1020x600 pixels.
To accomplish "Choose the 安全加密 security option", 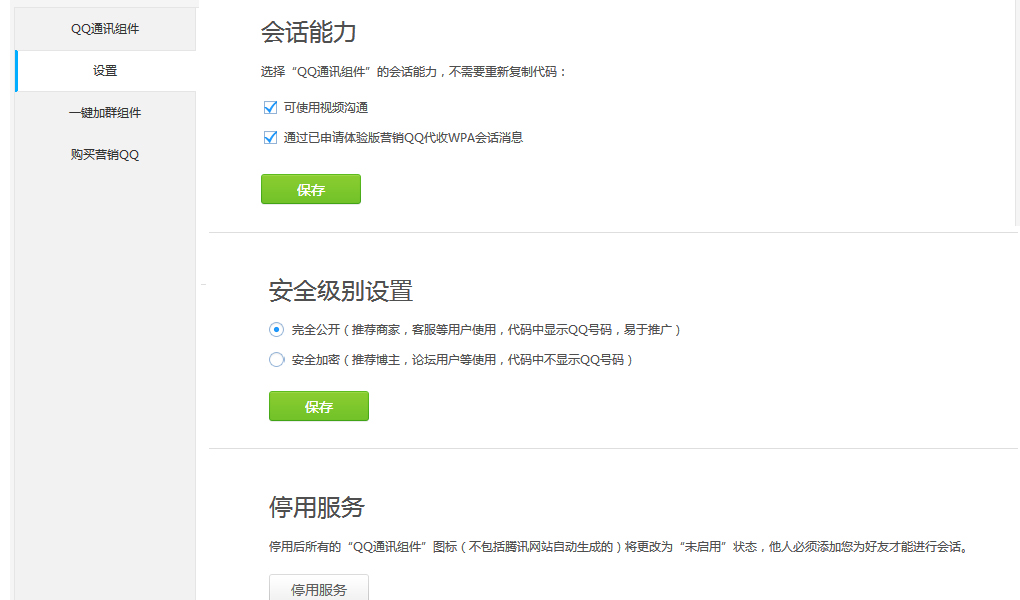I will (275, 359).
